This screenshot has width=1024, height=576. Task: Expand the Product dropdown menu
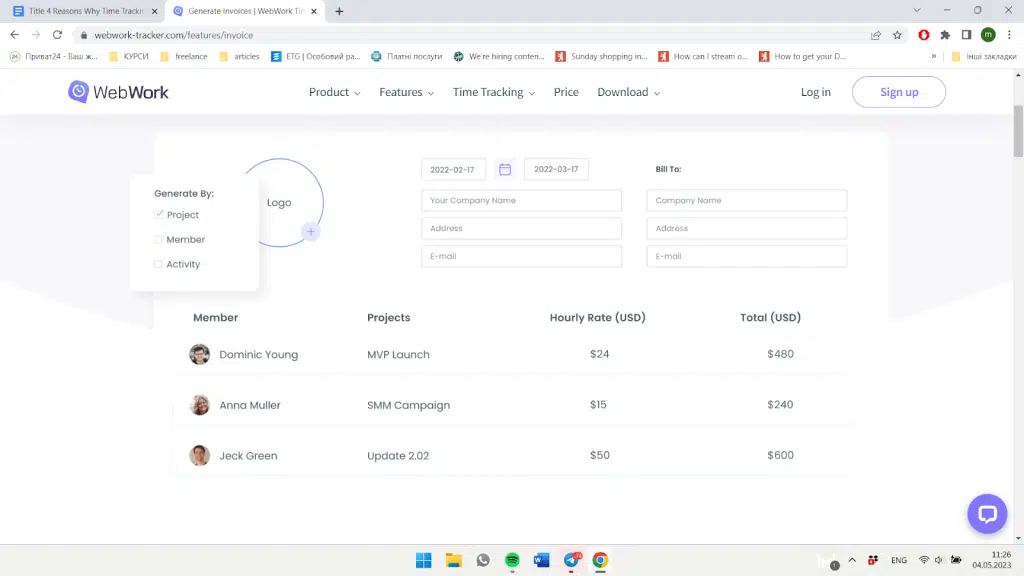334,92
